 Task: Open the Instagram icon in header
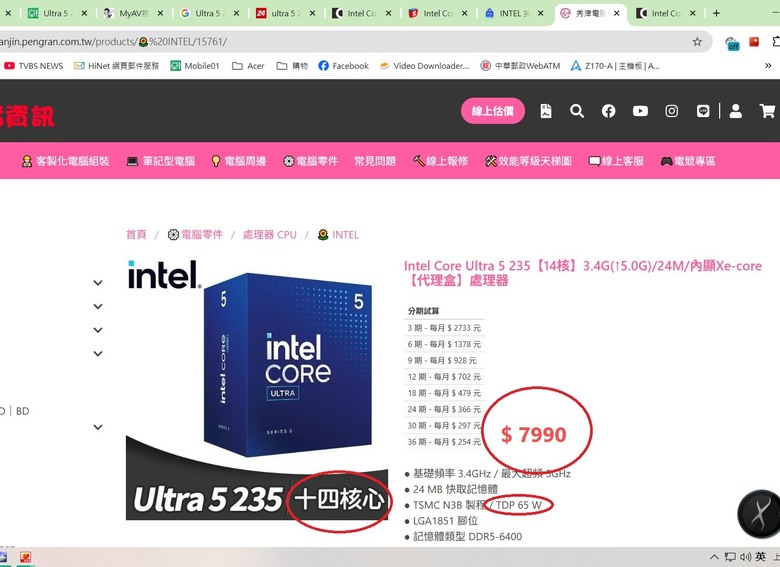point(672,111)
